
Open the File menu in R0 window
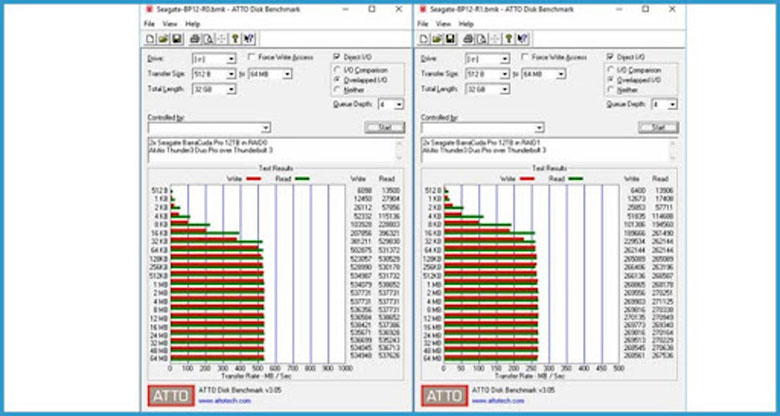[149, 24]
